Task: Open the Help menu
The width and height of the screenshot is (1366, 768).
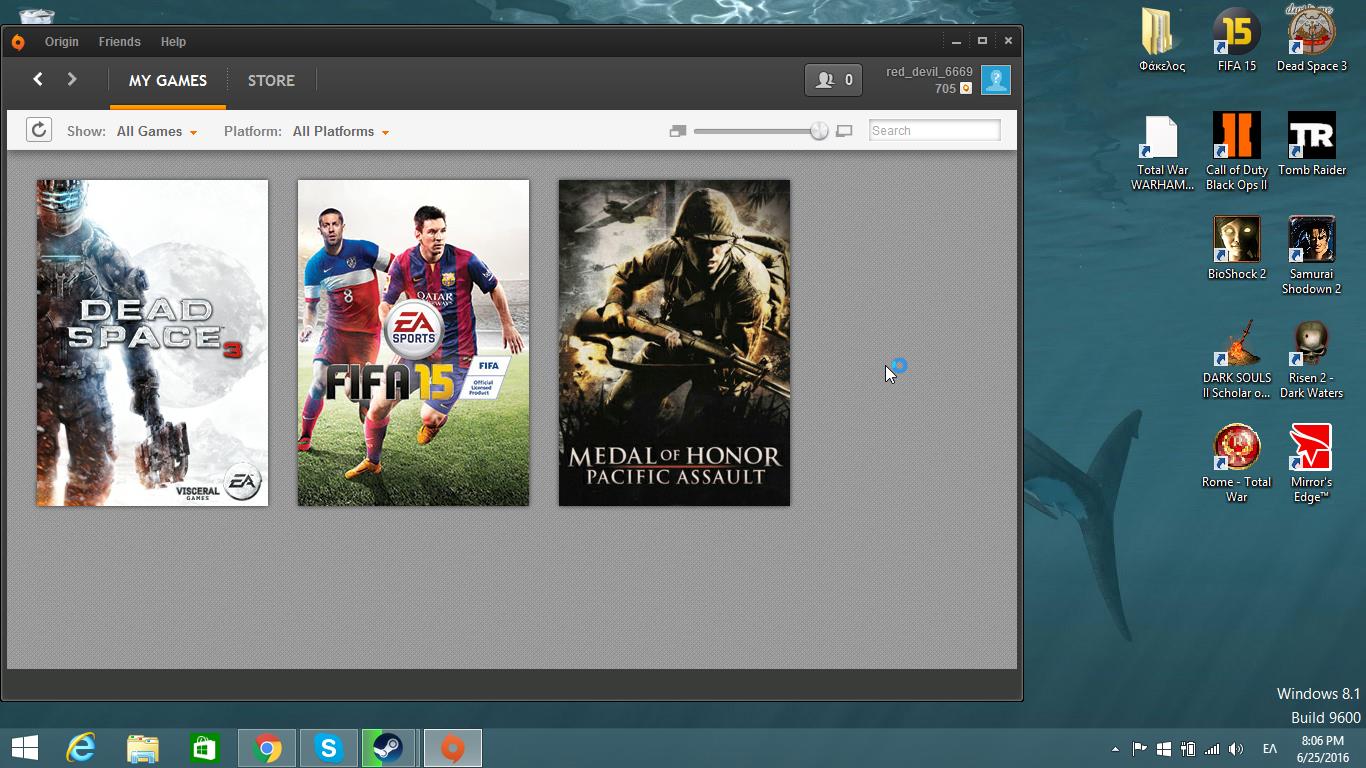Action: click(173, 42)
